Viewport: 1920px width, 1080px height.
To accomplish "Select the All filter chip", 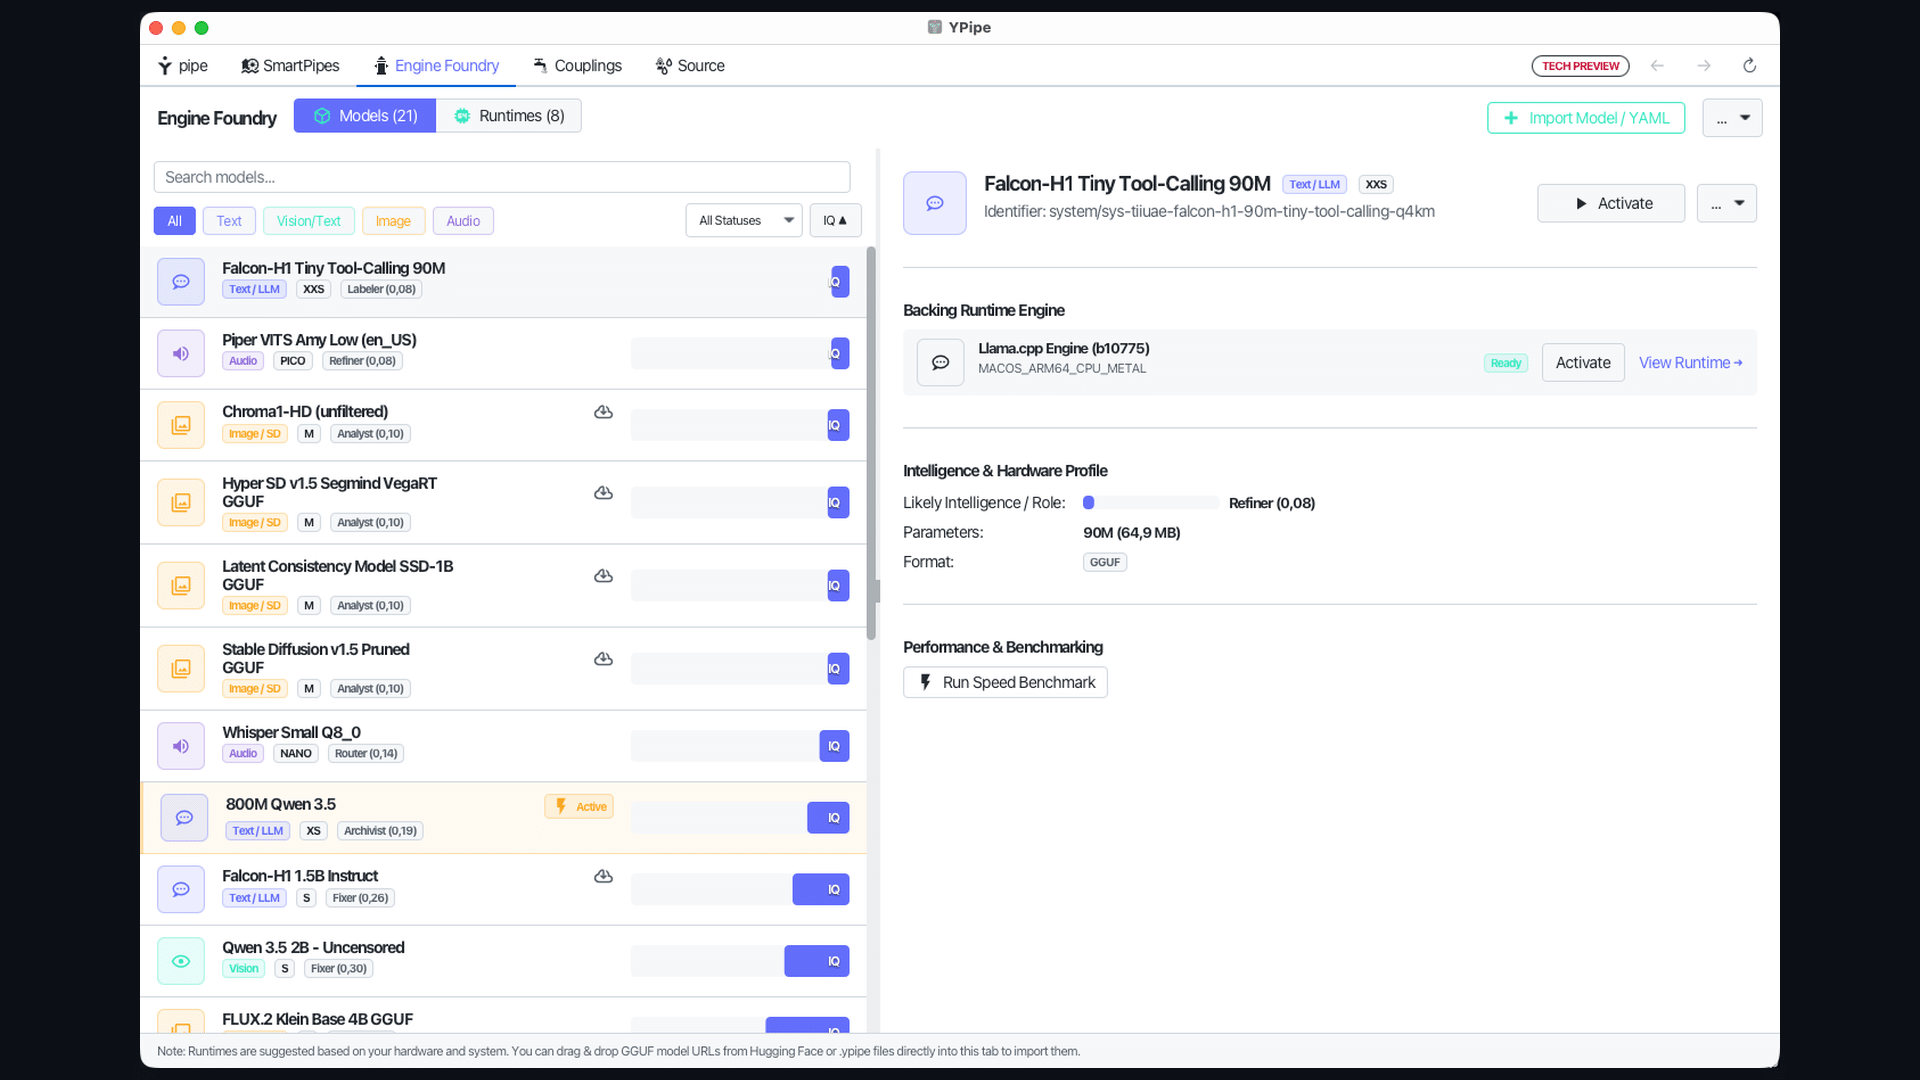I will (x=174, y=221).
